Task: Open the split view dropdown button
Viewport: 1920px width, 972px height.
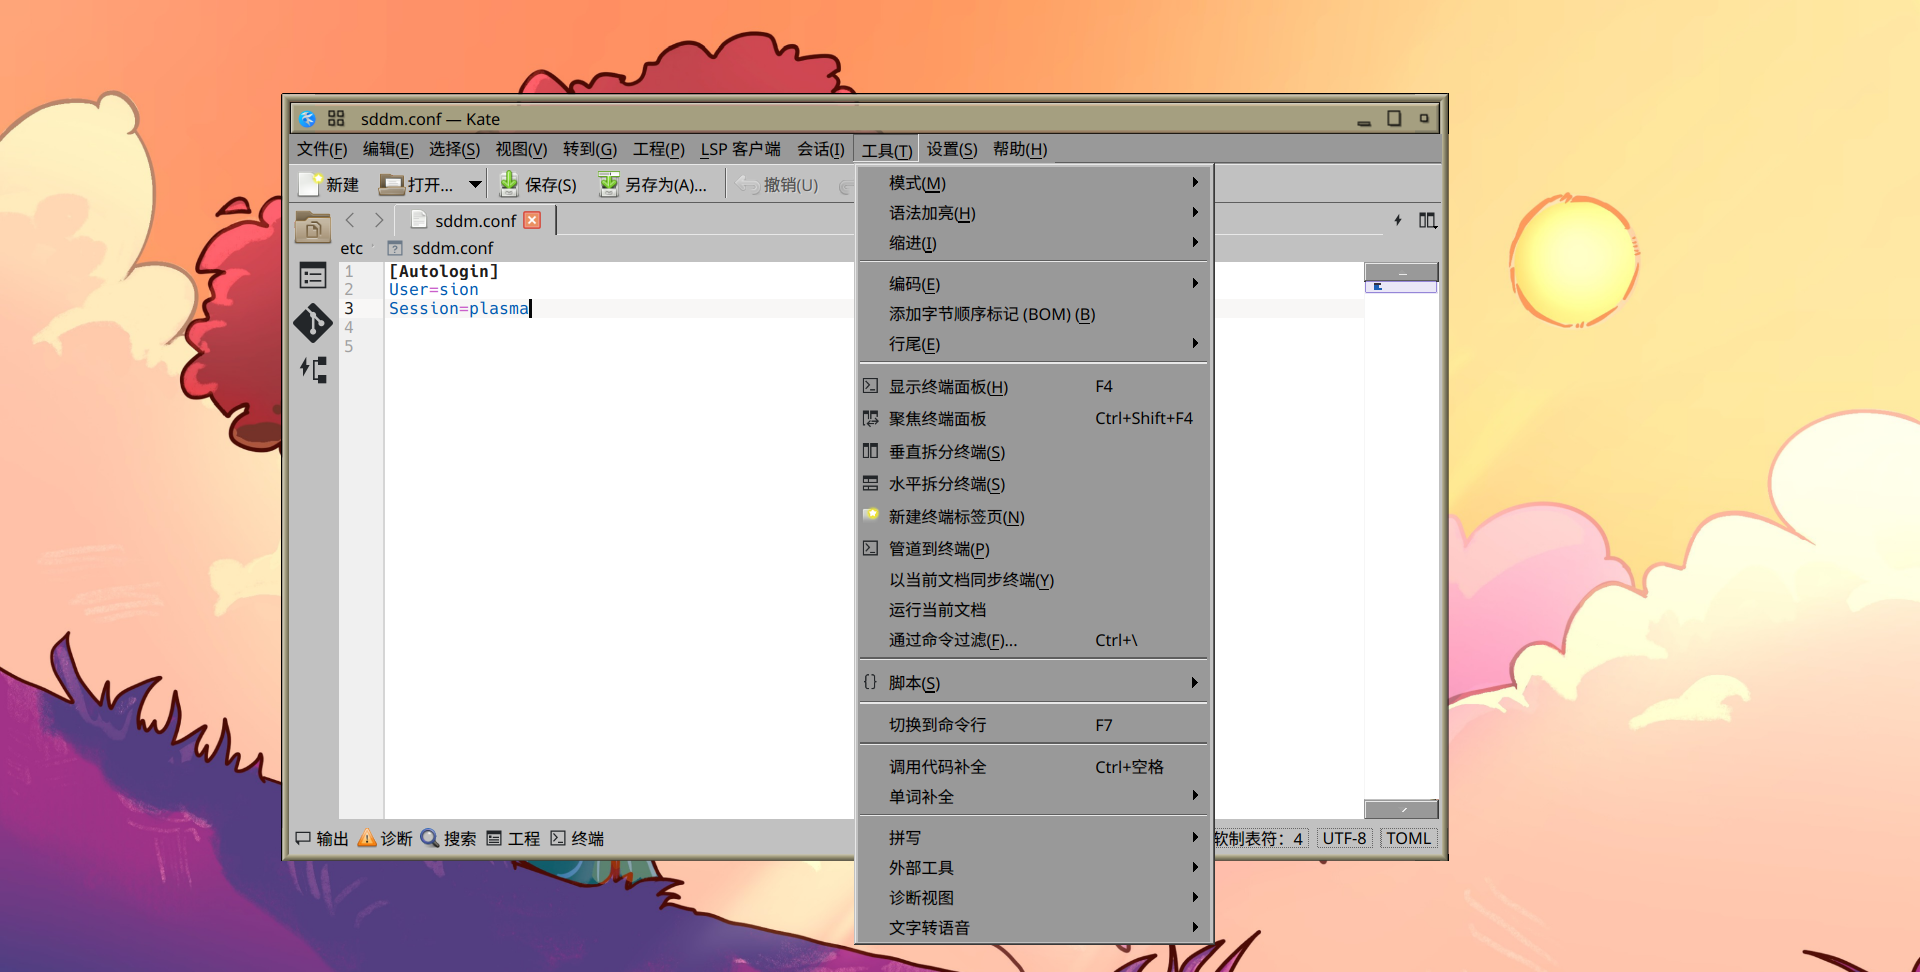Action: point(1427,220)
